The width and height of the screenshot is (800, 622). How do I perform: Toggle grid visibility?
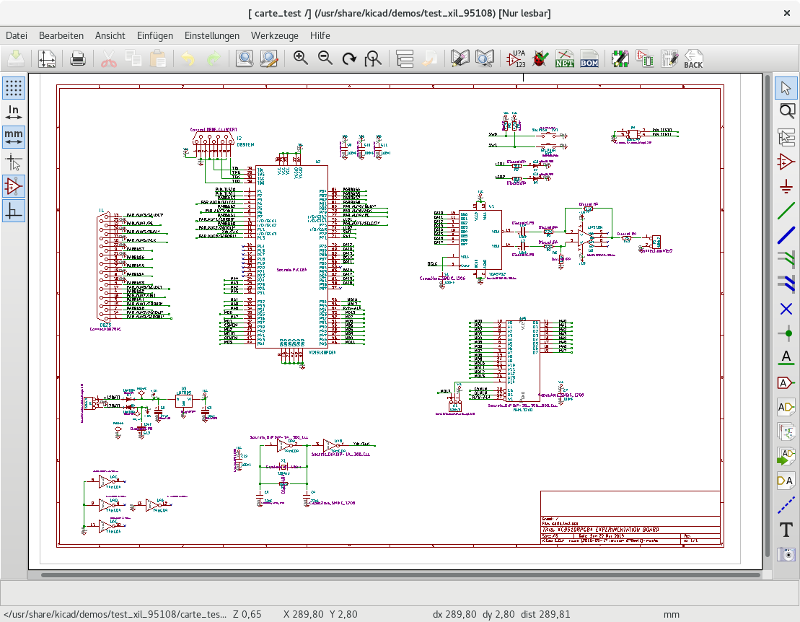point(14,86)
